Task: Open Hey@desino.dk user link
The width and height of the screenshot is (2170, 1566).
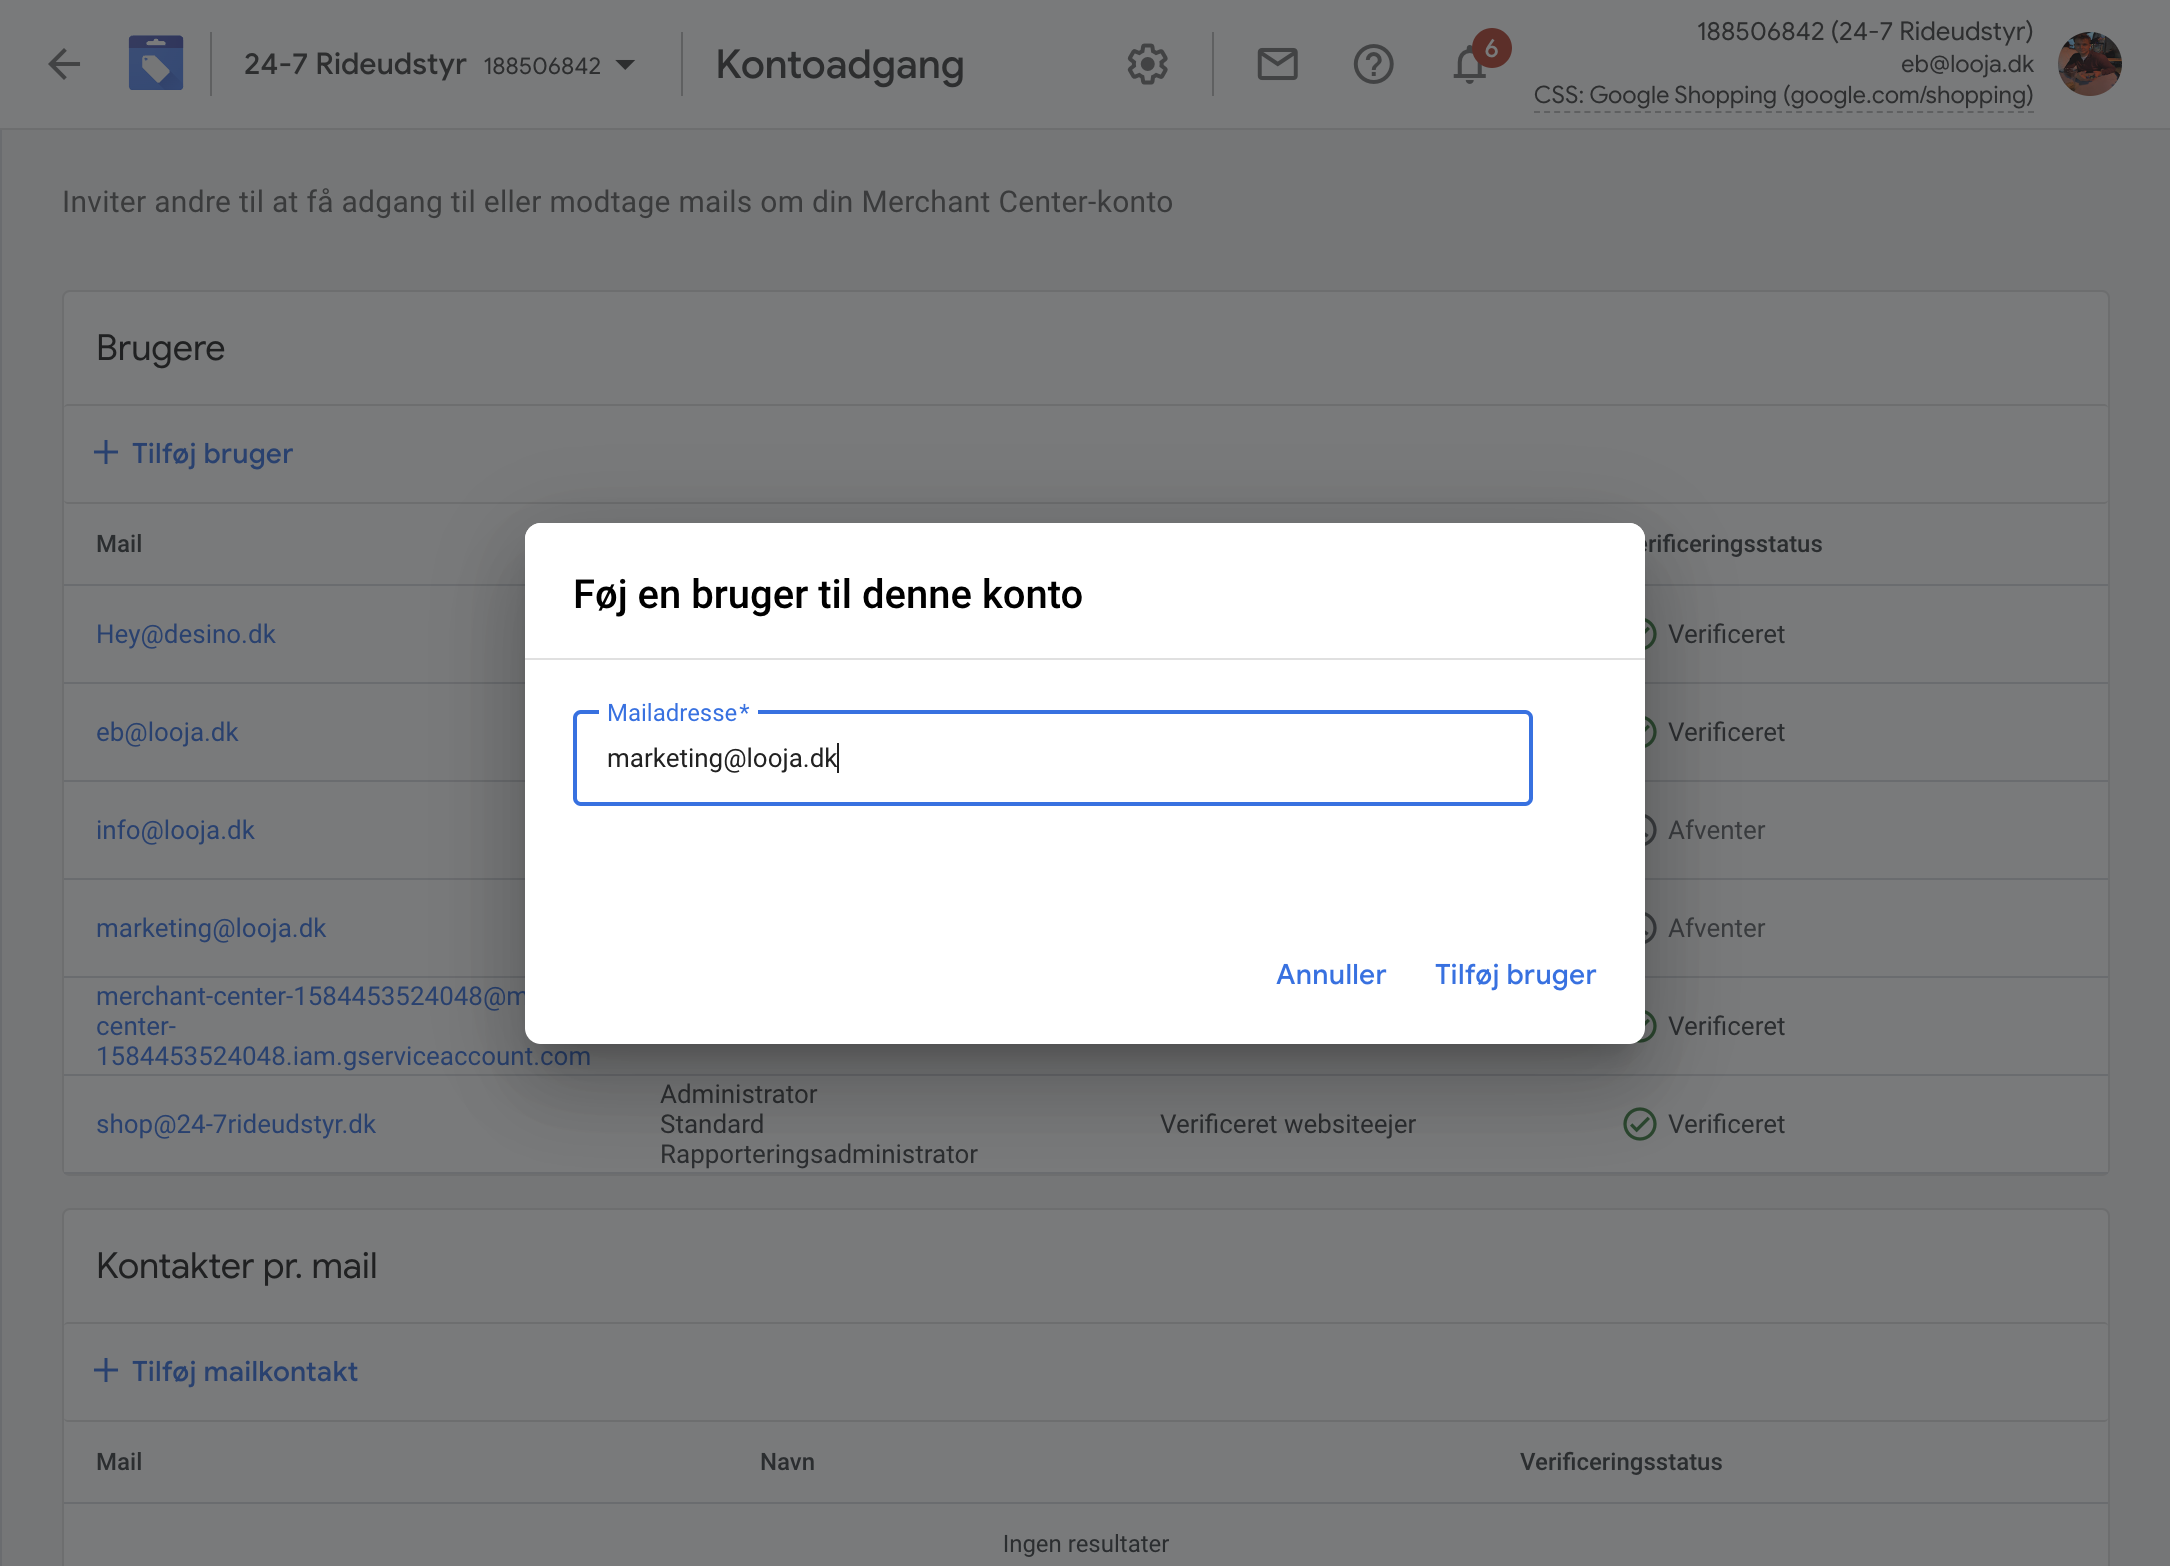Action: (x=186, y=634)
